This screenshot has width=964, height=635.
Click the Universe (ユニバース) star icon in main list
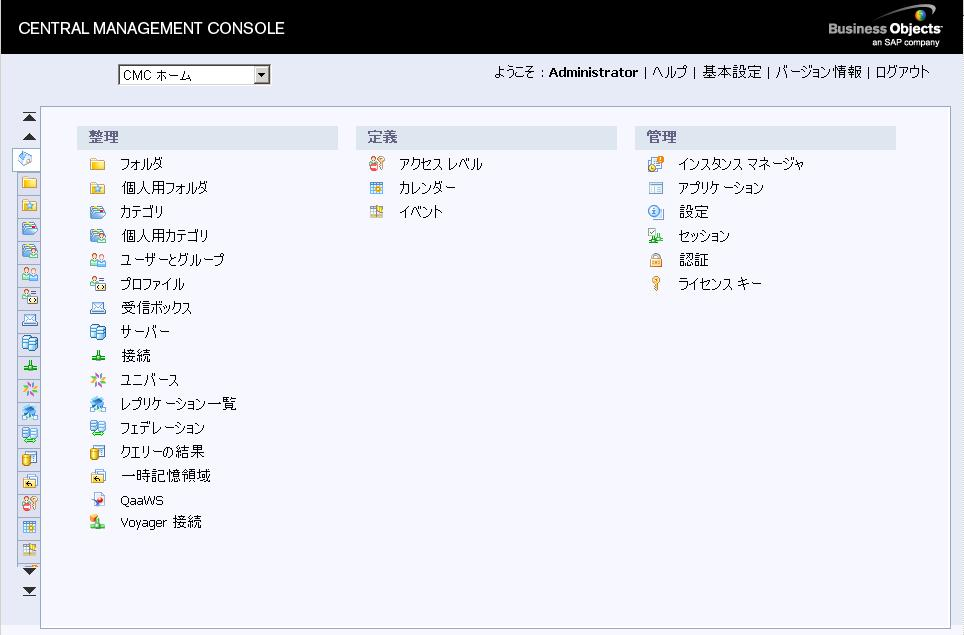(x=97, y=380)
